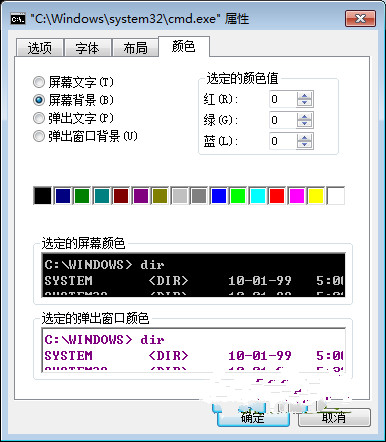Pick the dark gray color swatch
Viewport: 386px width, 442px height.
(x=199, y=196)
